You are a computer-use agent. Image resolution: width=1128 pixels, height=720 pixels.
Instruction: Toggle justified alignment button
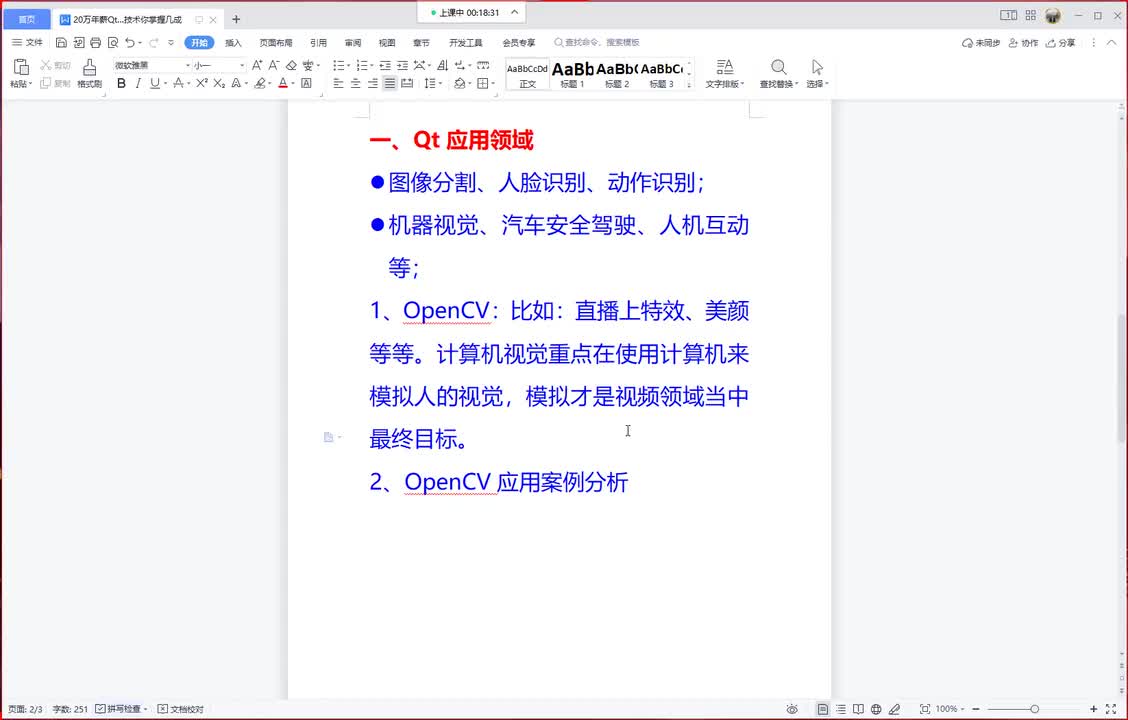pyautogui.click(x=389, y=83)
